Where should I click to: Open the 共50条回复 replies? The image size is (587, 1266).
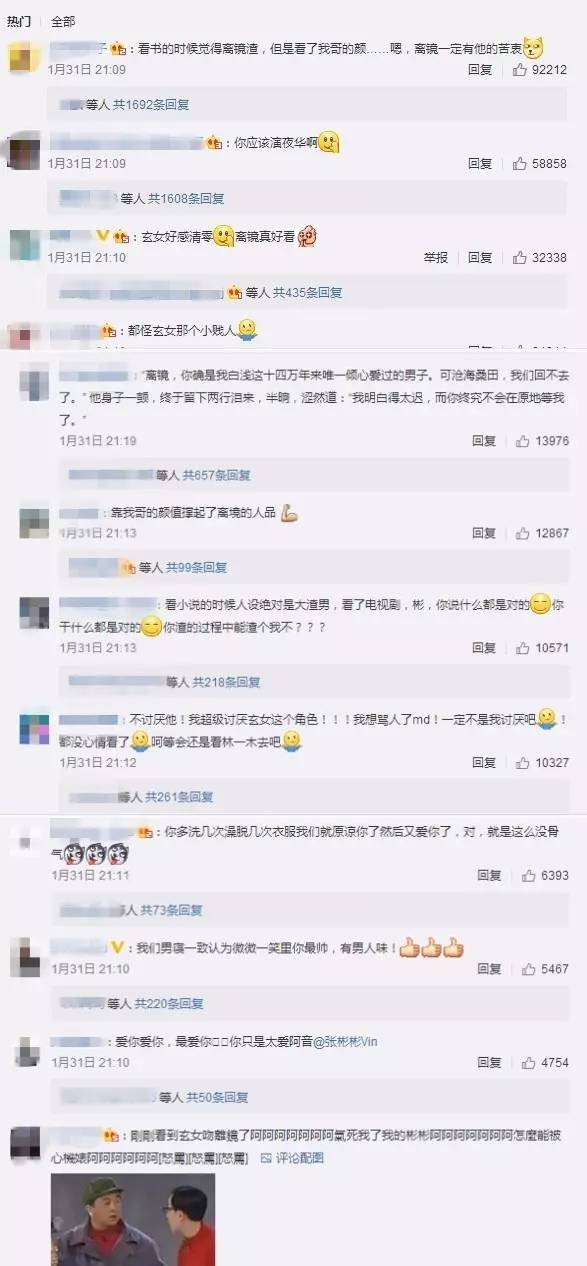tap(217, 1098)
